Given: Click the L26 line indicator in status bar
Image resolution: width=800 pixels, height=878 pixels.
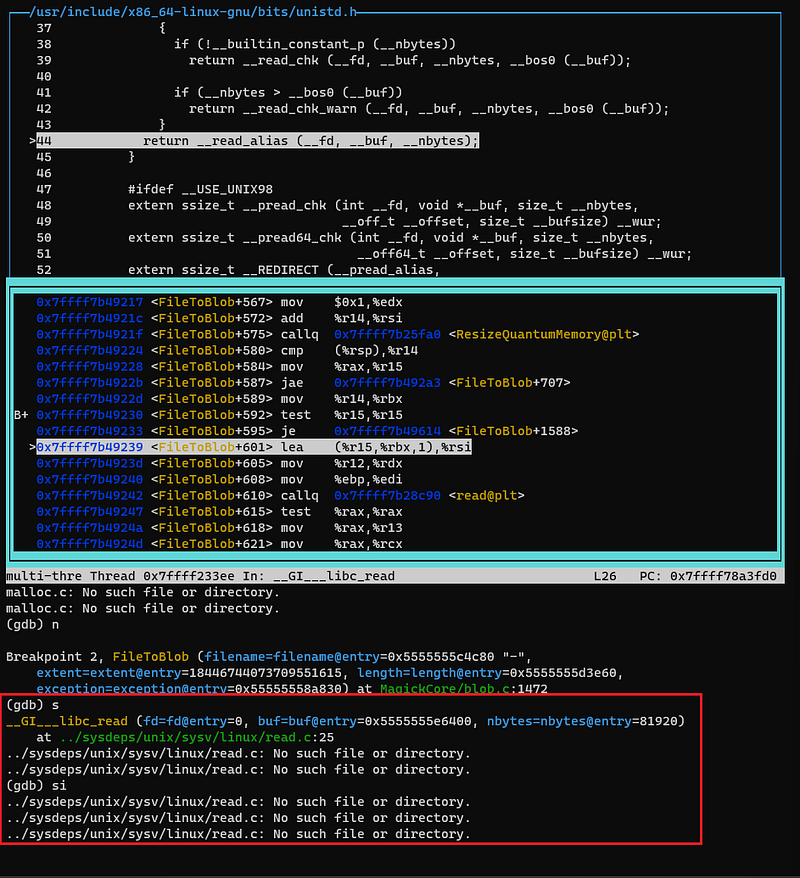Looking at the screenshot, I should [605, 576].
